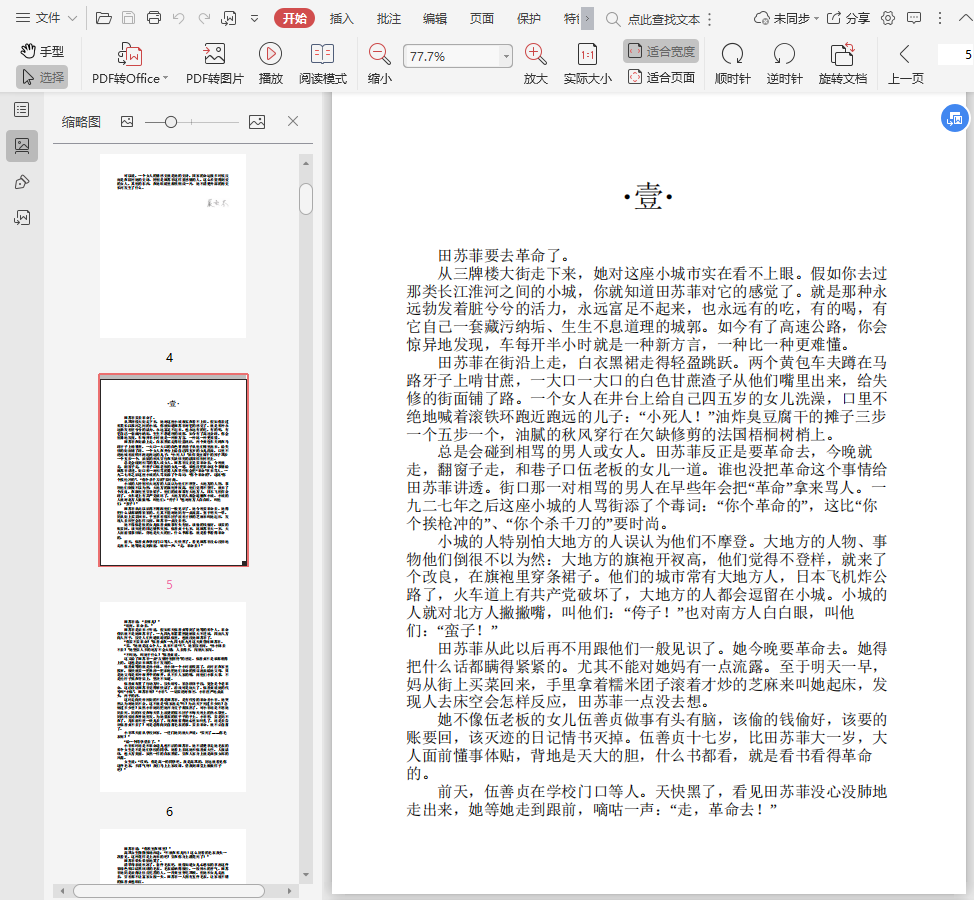Screen dimensions: 974x900
Task: Click the redo arrow icon
Action: pyautogui.click(x=204, y=19)
